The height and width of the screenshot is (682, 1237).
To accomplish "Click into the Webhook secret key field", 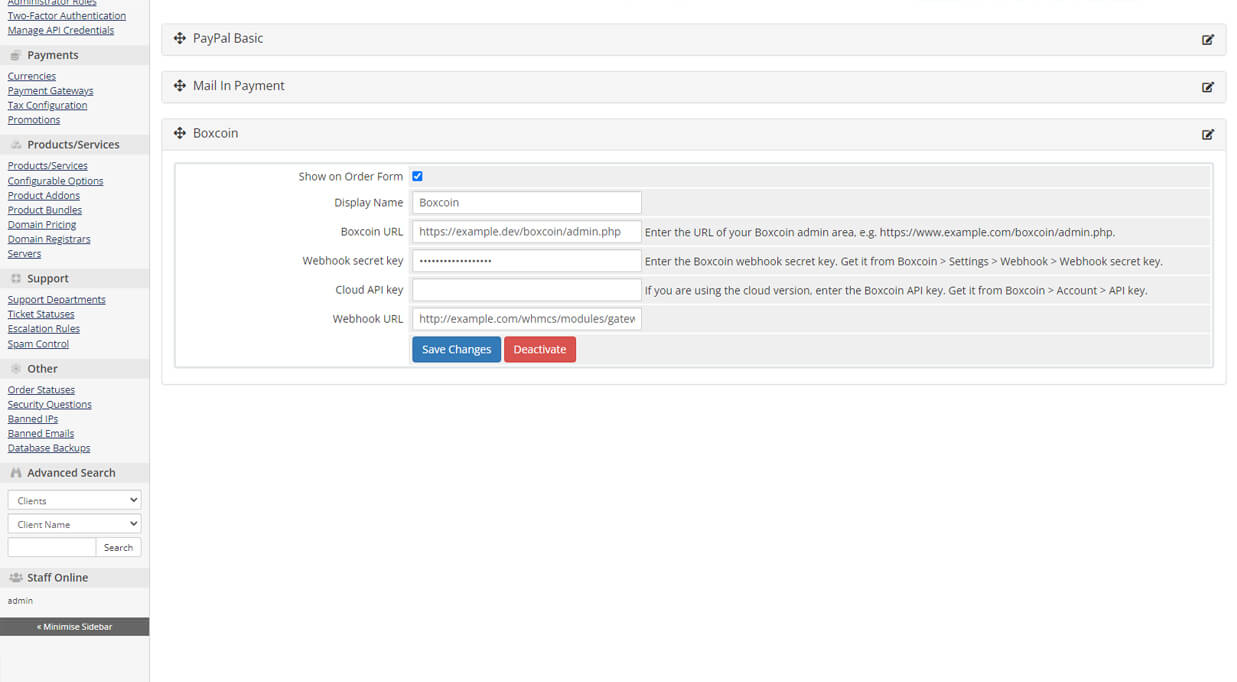I will [526, 261].
